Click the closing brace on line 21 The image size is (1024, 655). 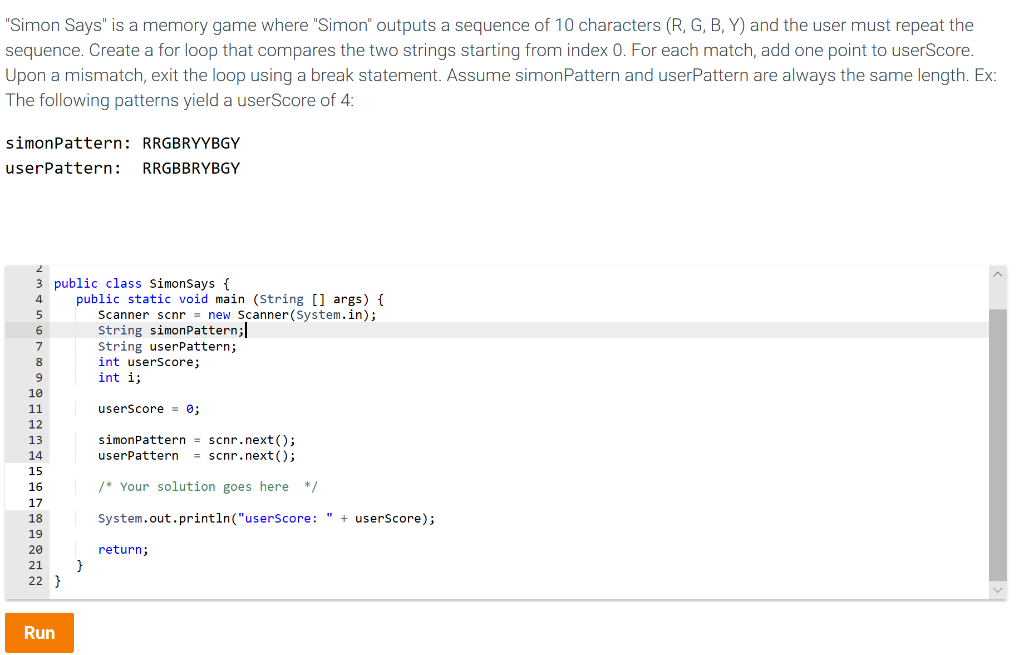(78, 565)
